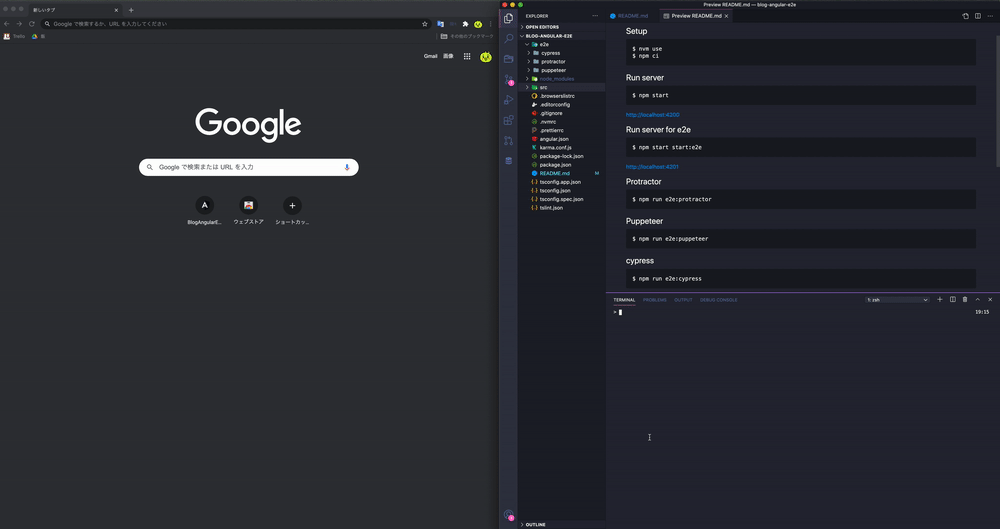The image size is (1000, 529).
Task: Click the Google account avatar on the page
Action: point(486,57)
